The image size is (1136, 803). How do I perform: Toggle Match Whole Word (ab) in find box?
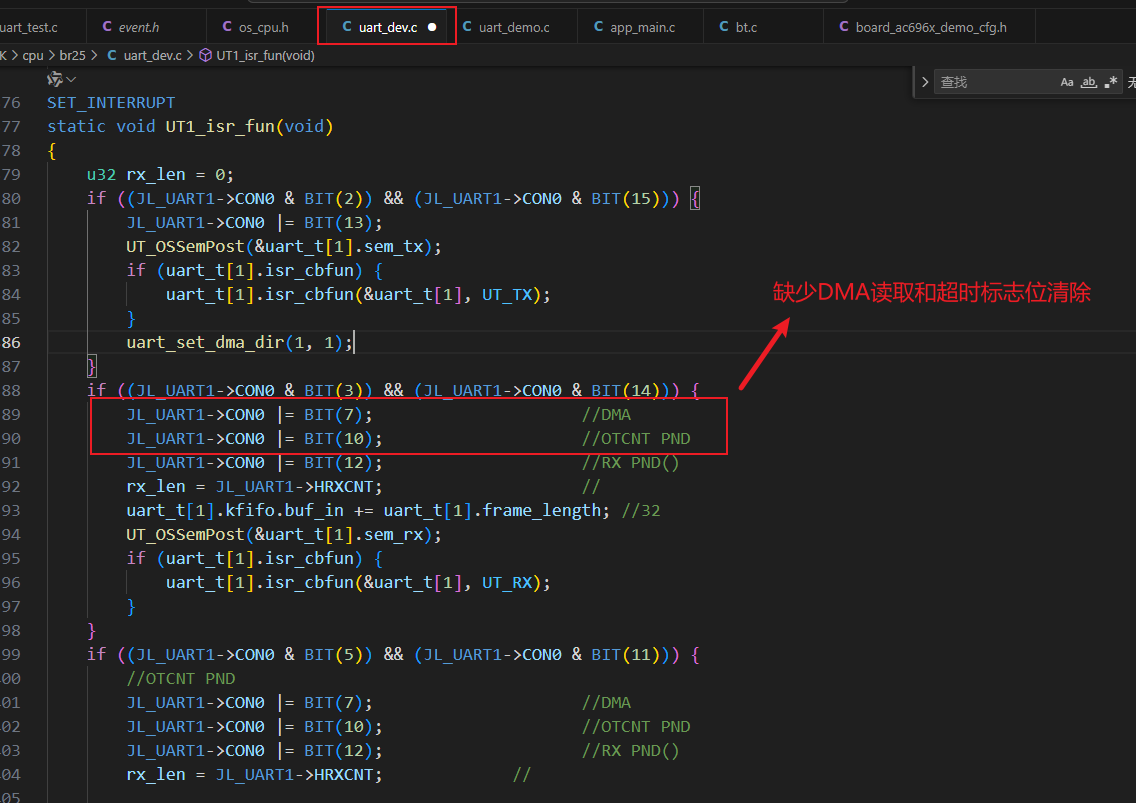point(1088,82)
